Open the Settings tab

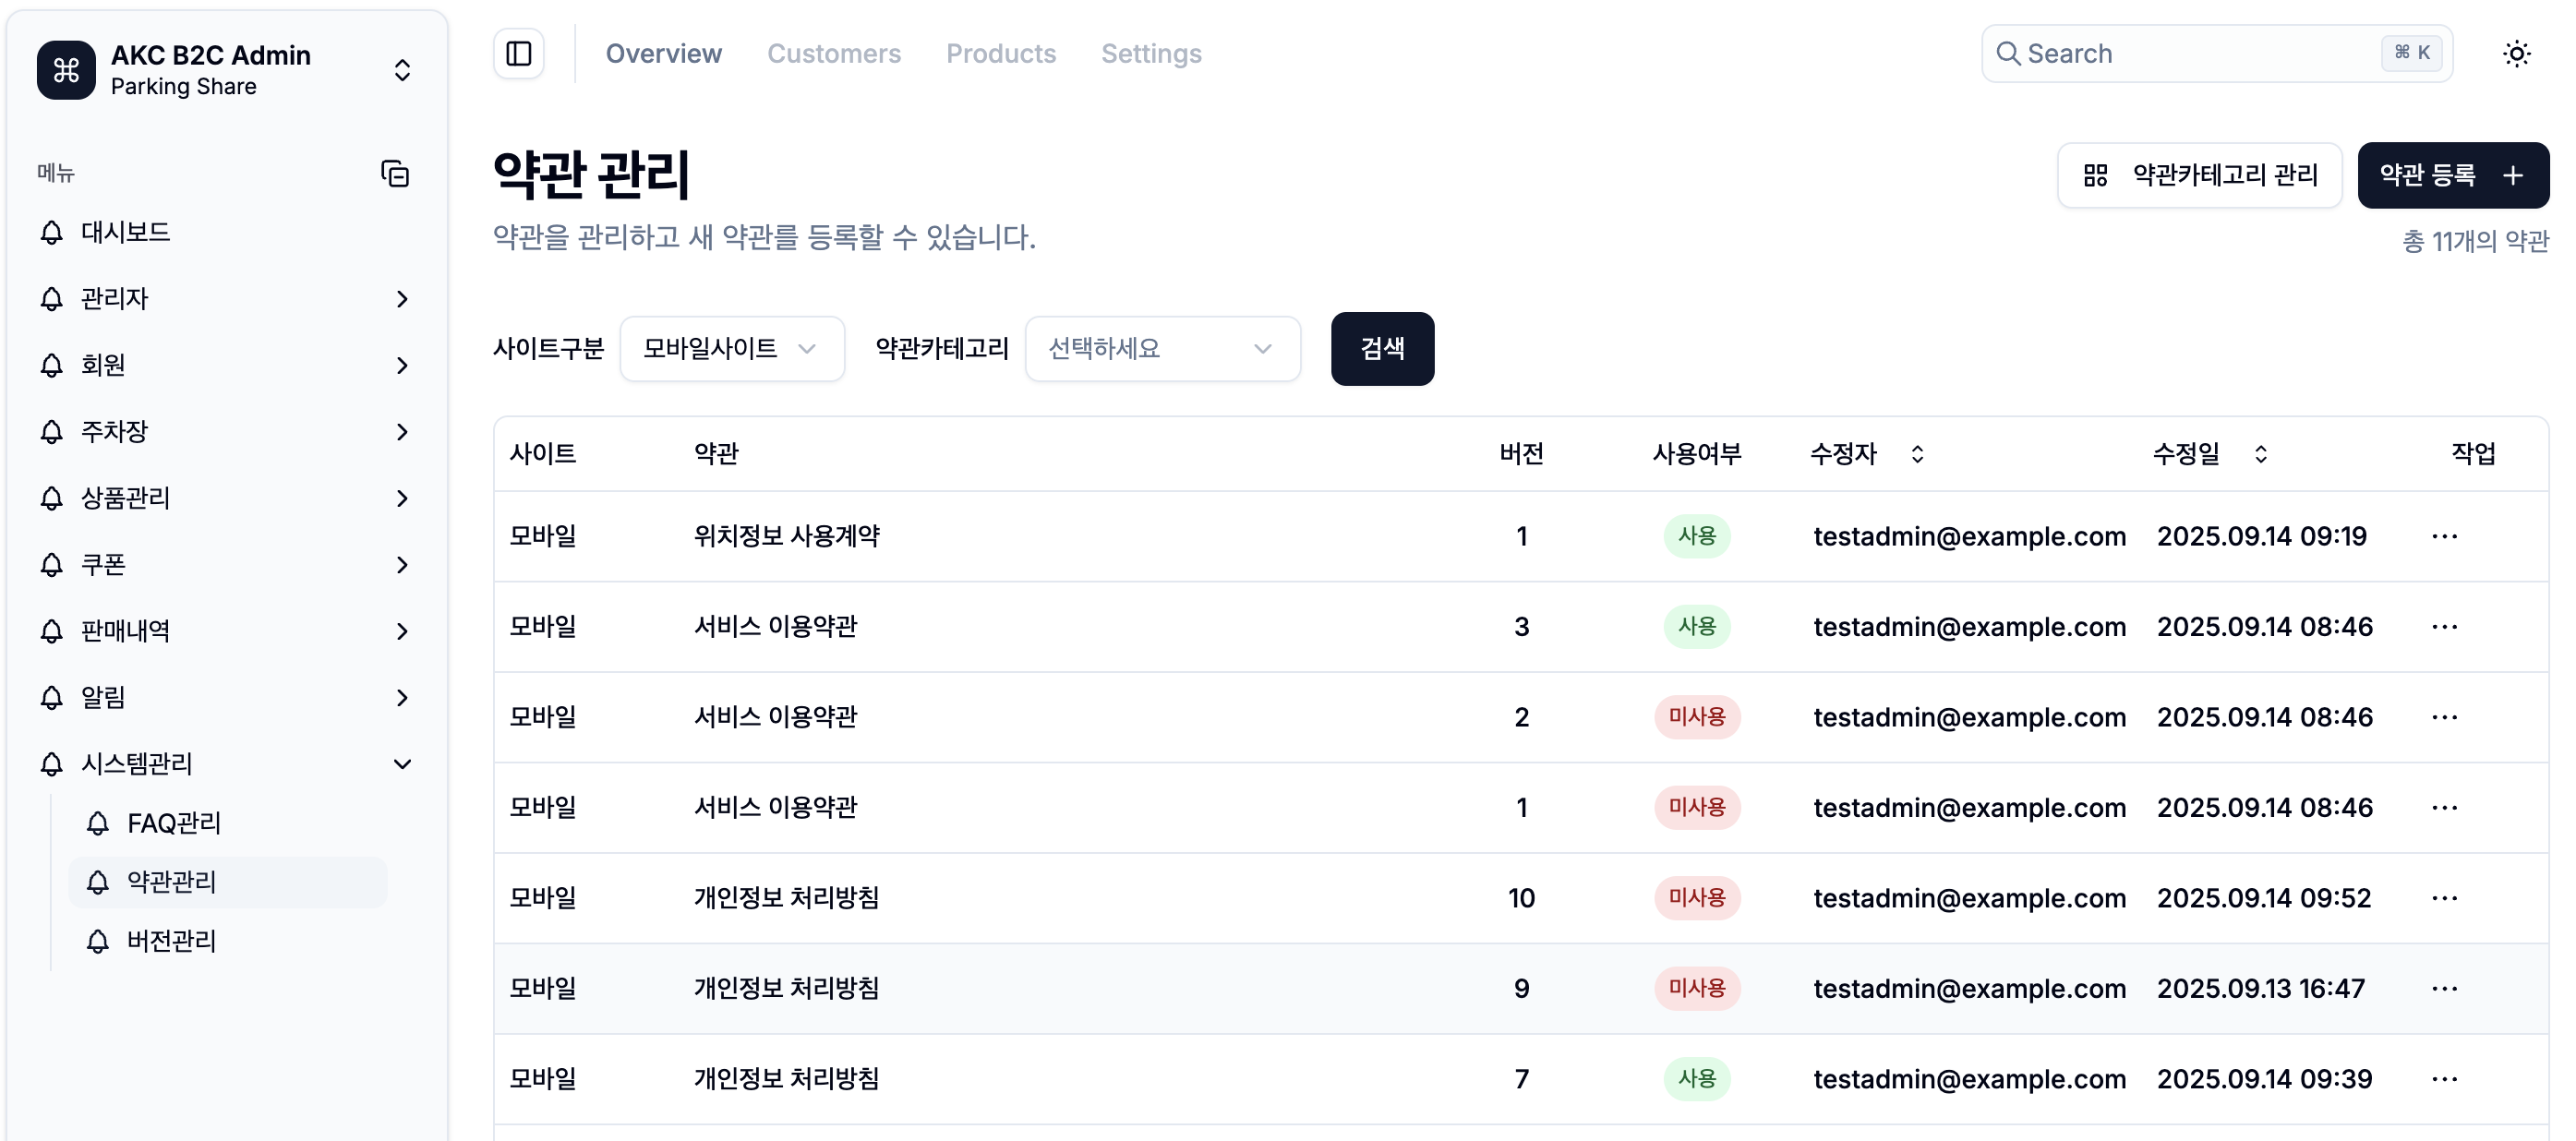tap(1151, 53)
